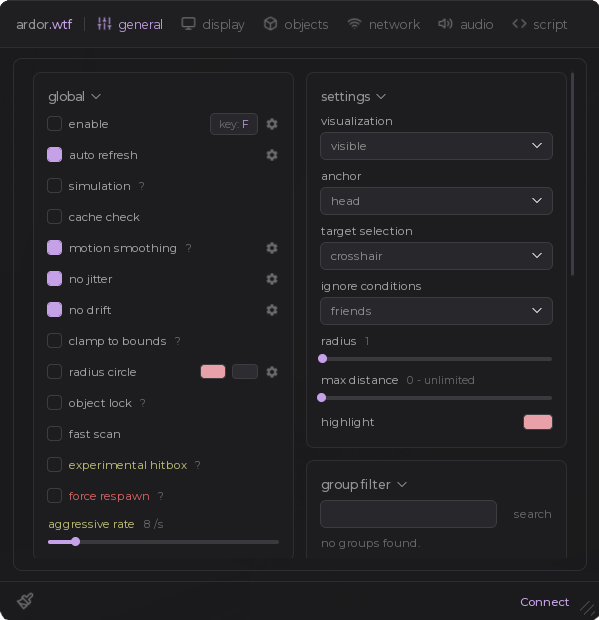Enable the enable checkbox
This screenshot has width=599, height=620.
55,124
